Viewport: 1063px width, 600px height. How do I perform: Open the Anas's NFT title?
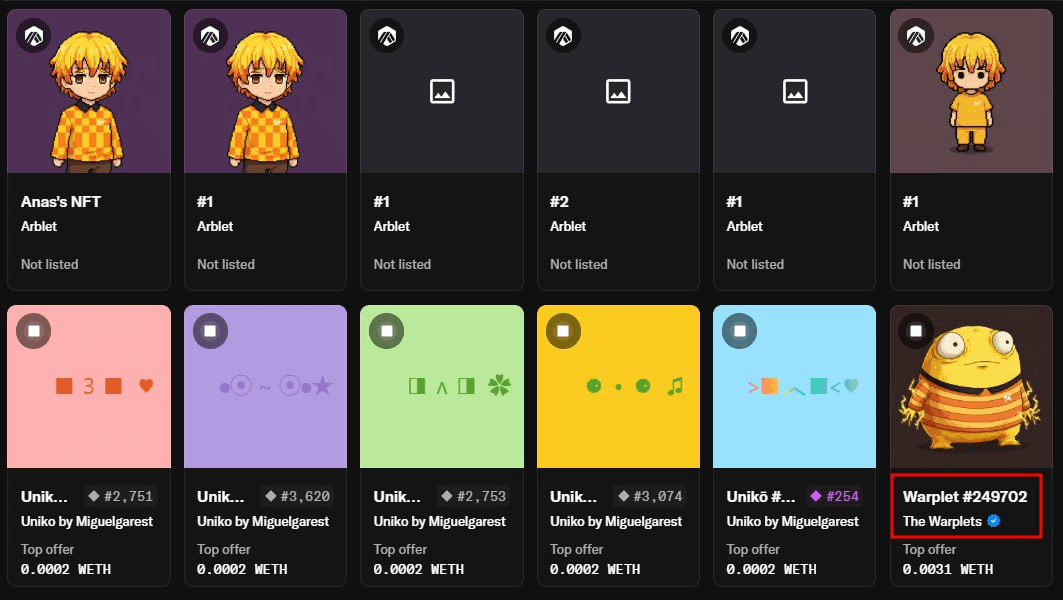point(61,202)
